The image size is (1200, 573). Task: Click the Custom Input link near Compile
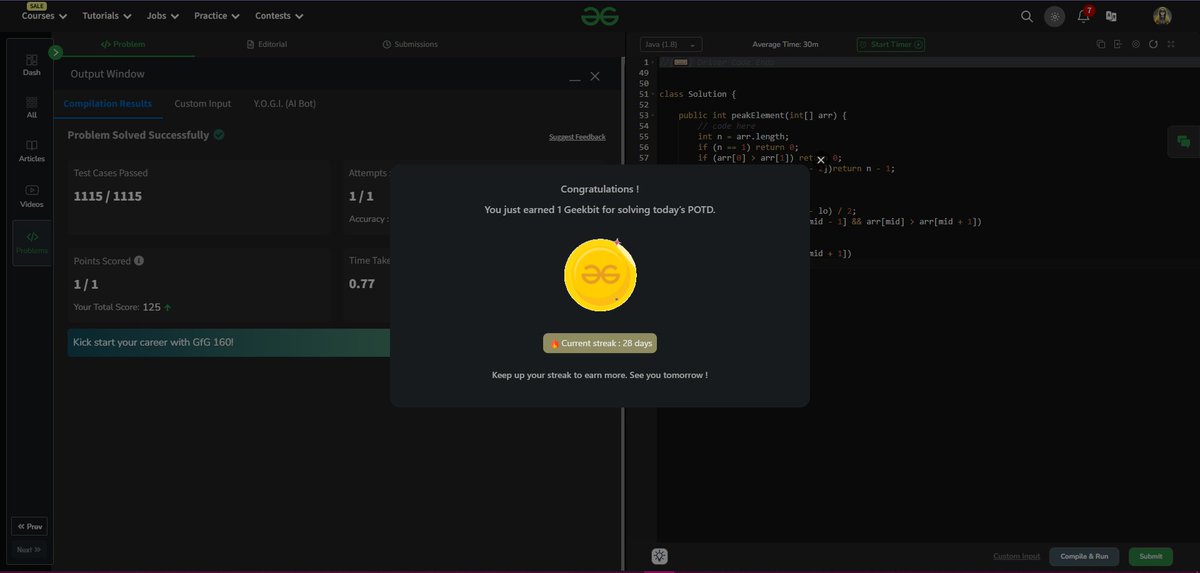tap(1016, 556)
